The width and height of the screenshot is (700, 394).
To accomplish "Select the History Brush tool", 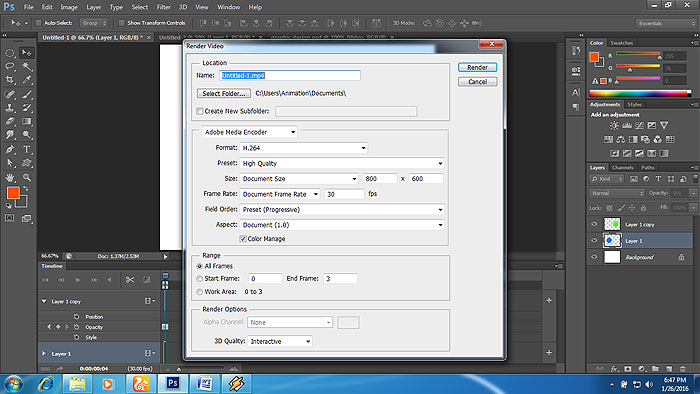I will tap(27, 108).
